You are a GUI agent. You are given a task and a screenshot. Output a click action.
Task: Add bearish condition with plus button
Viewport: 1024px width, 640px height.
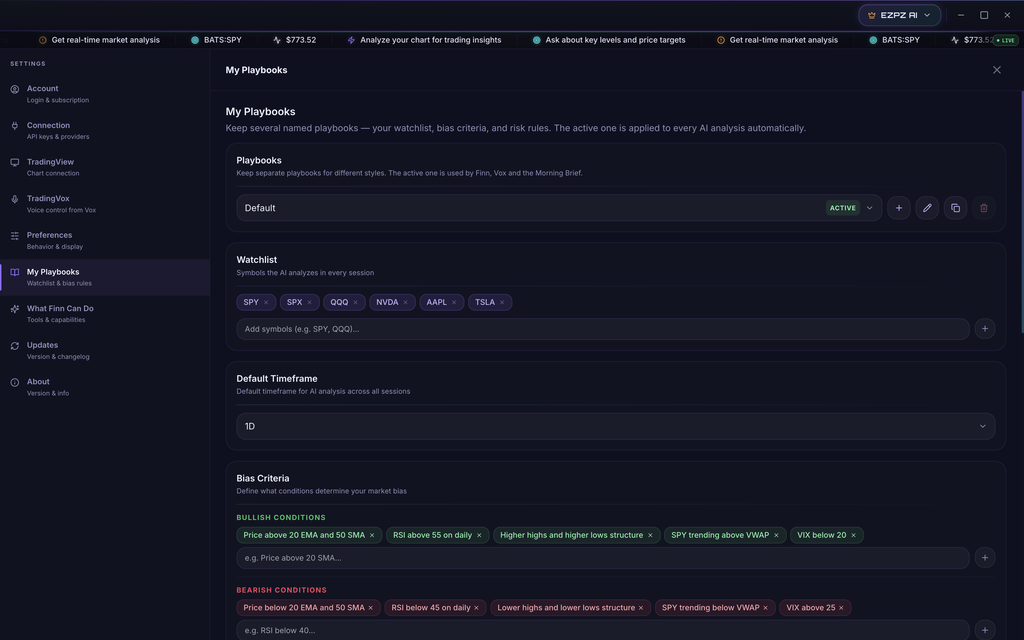click(x=985, y=630)
